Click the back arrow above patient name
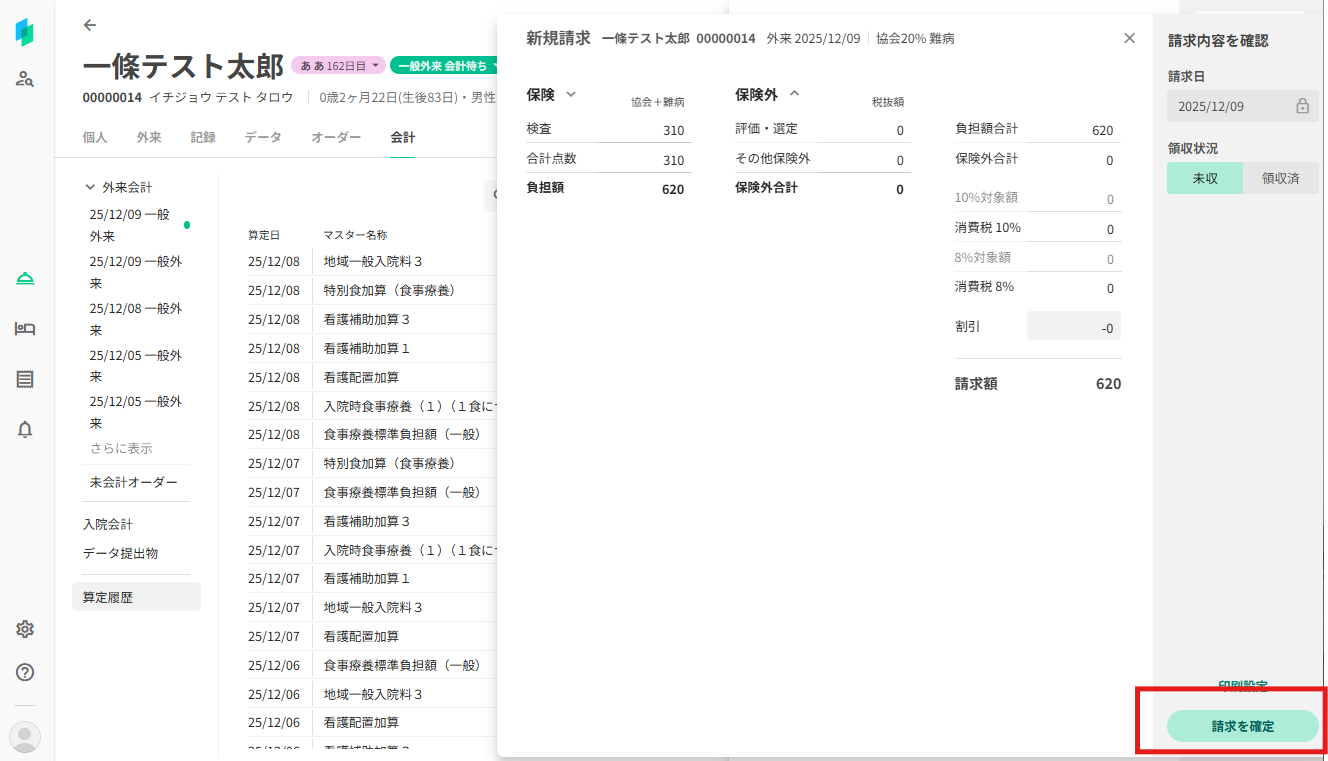 coord(90,25)
